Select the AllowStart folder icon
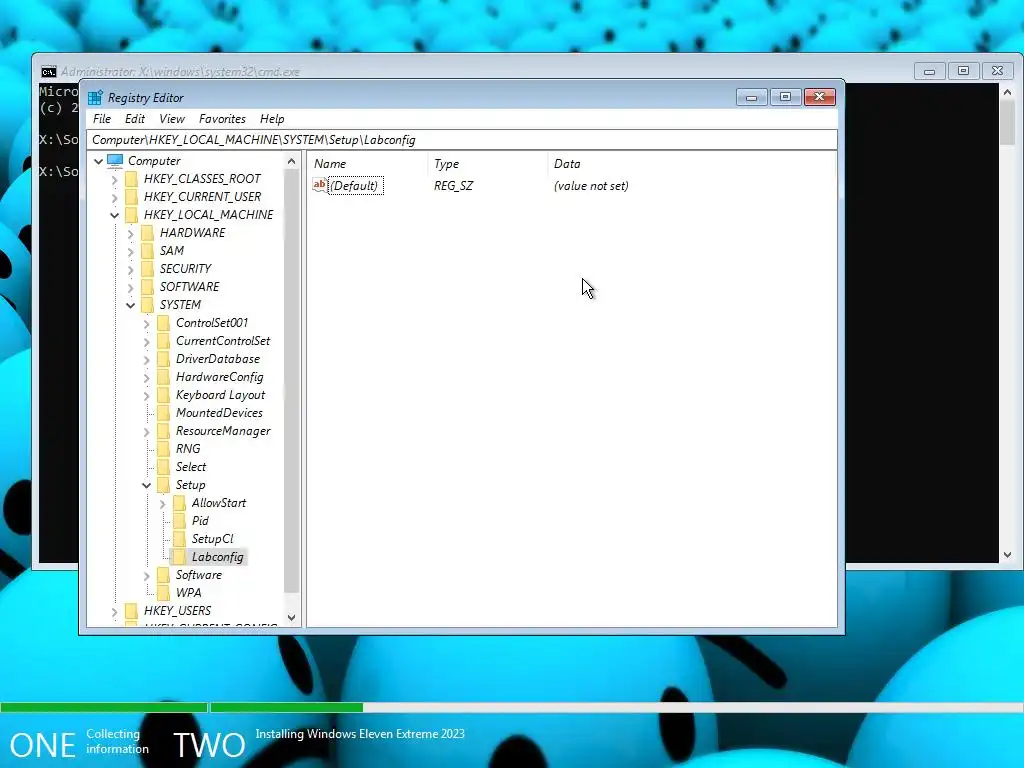The image size is (1024, 768). (179, 503)
